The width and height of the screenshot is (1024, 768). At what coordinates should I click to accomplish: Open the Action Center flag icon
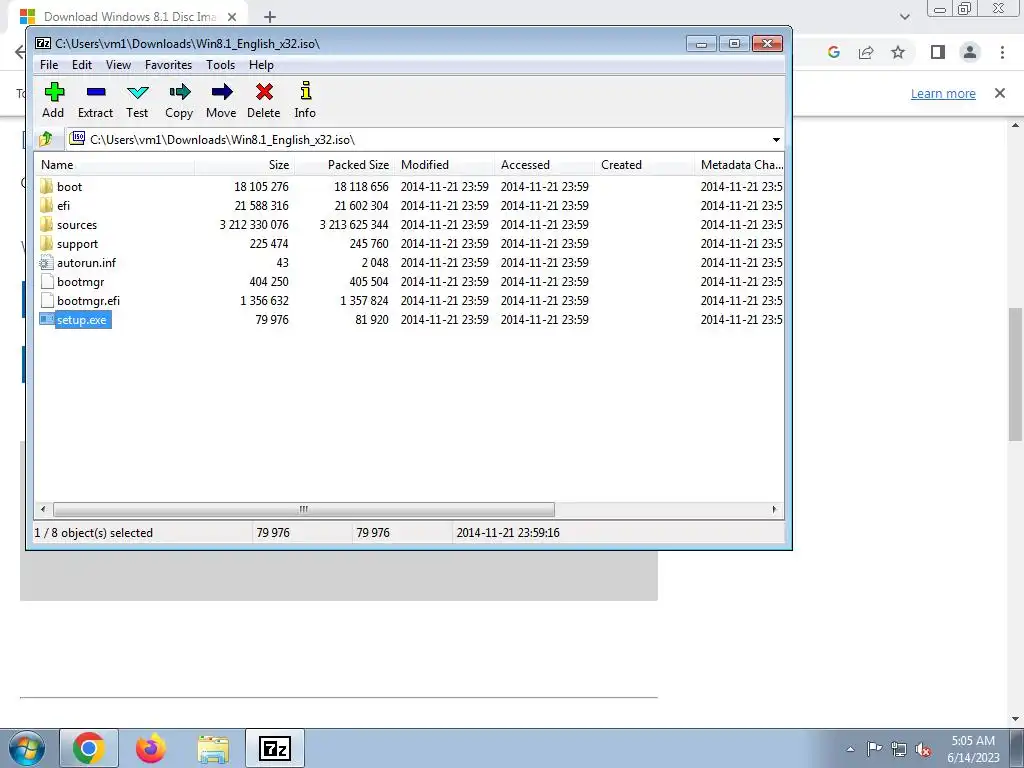click(x=874, y=749)
